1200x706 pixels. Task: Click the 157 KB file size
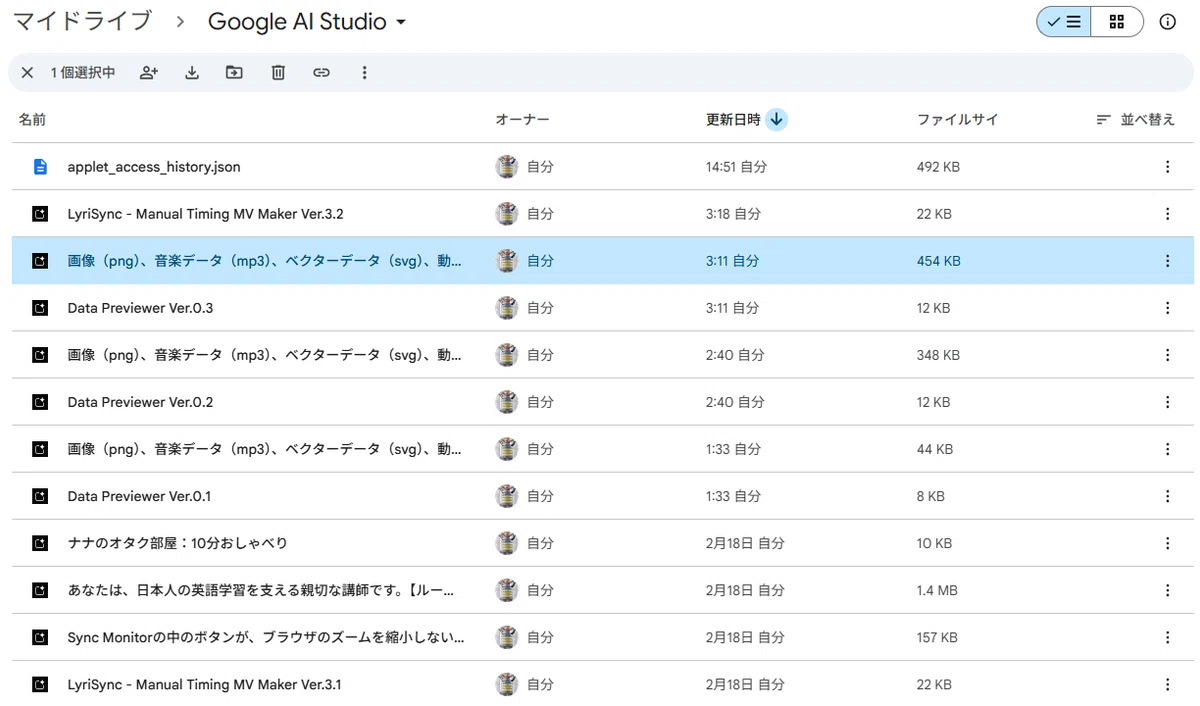(x=937, y=637)
